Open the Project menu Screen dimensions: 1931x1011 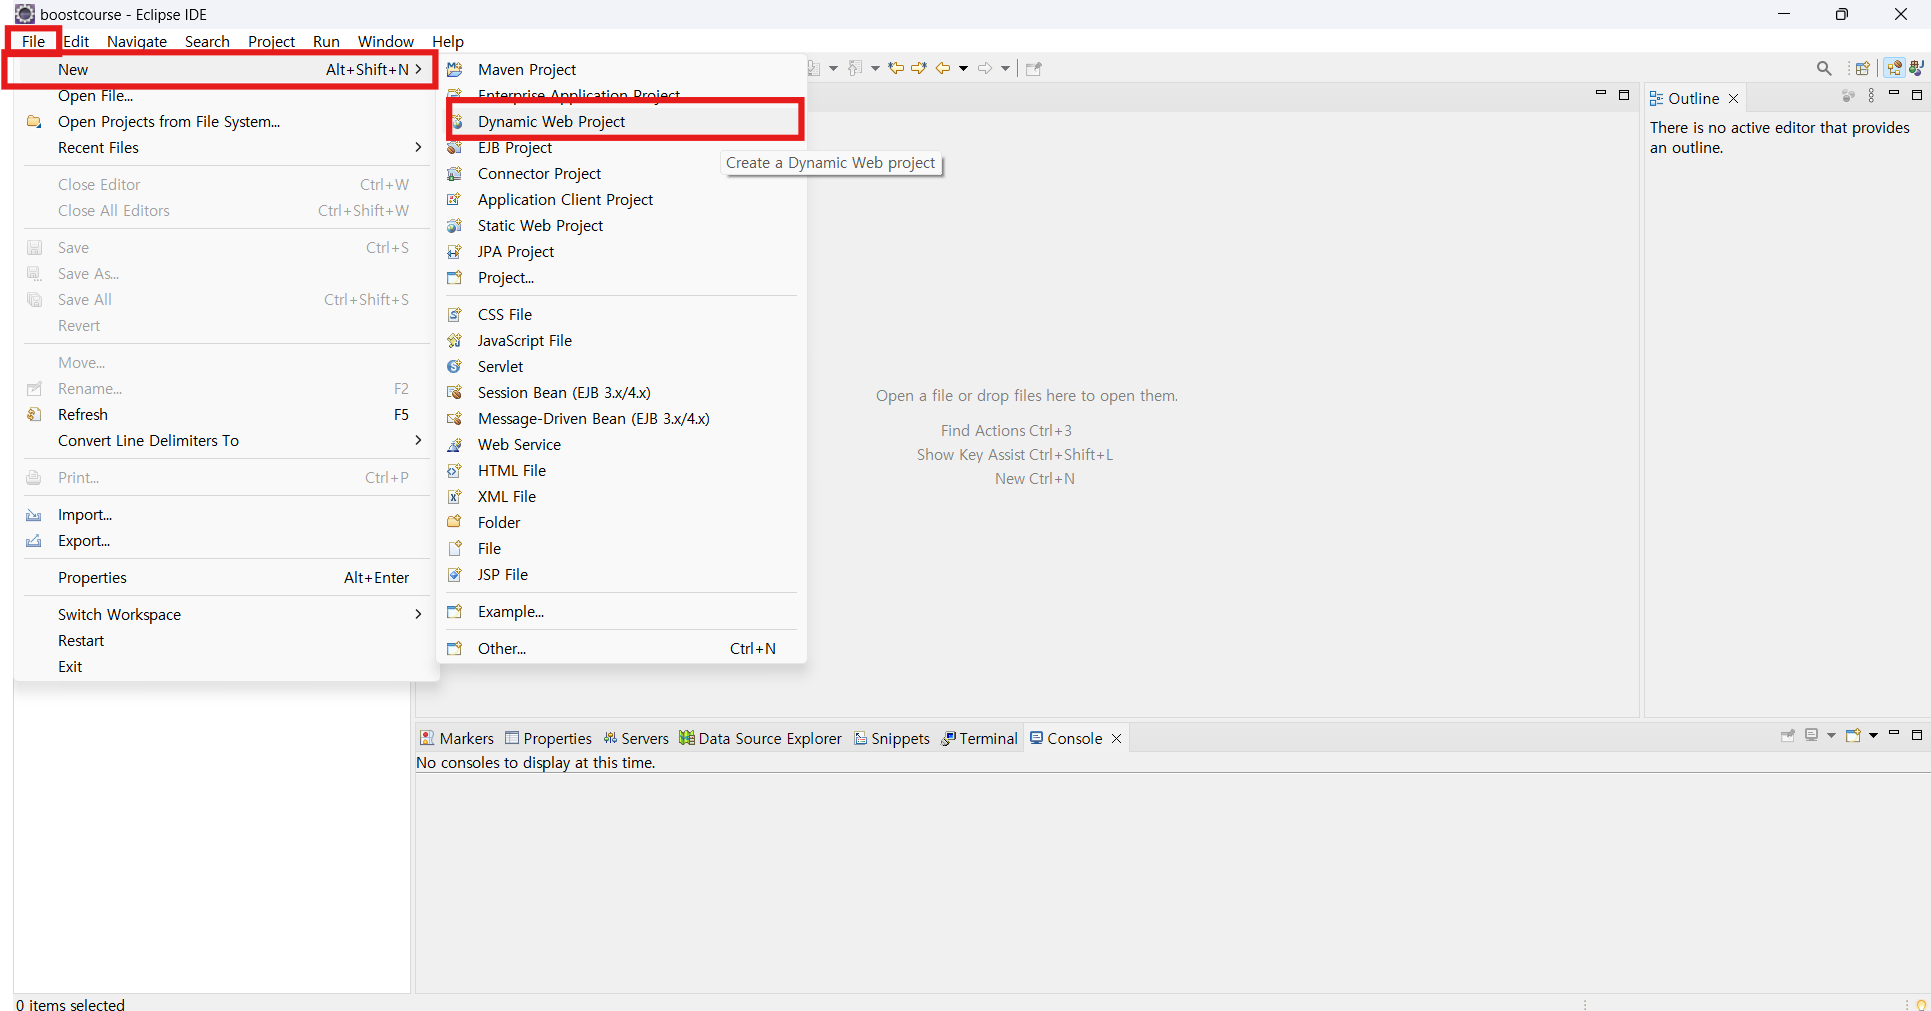click(x=271, y=41)
